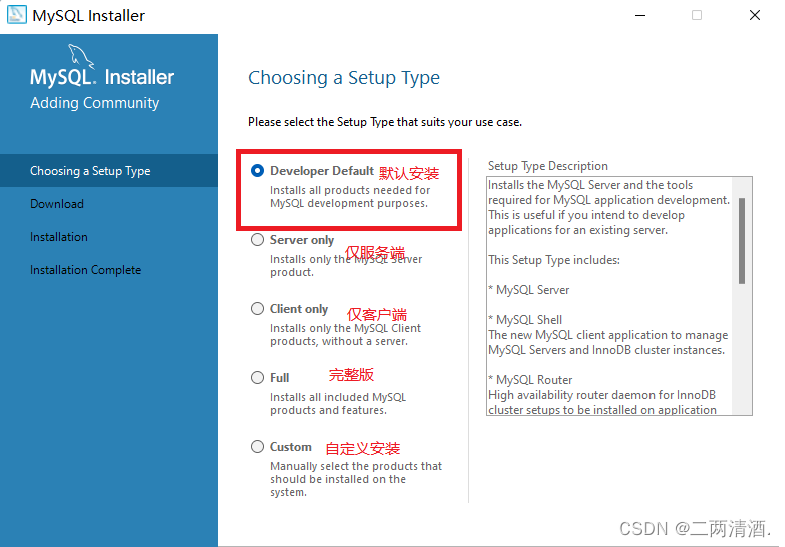Click the disabled maximize window button
Screen dimensions: 785x547
tap(697, 16)
